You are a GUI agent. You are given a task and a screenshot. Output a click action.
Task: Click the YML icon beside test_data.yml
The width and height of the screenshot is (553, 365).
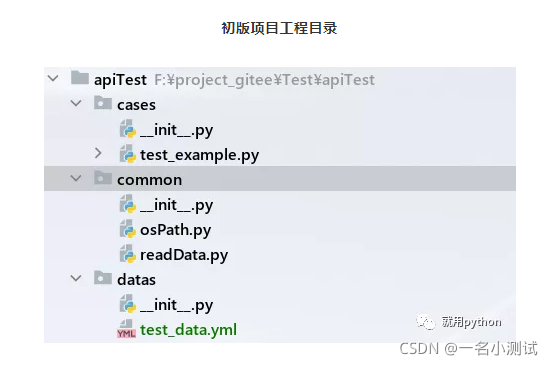[126, 329]
